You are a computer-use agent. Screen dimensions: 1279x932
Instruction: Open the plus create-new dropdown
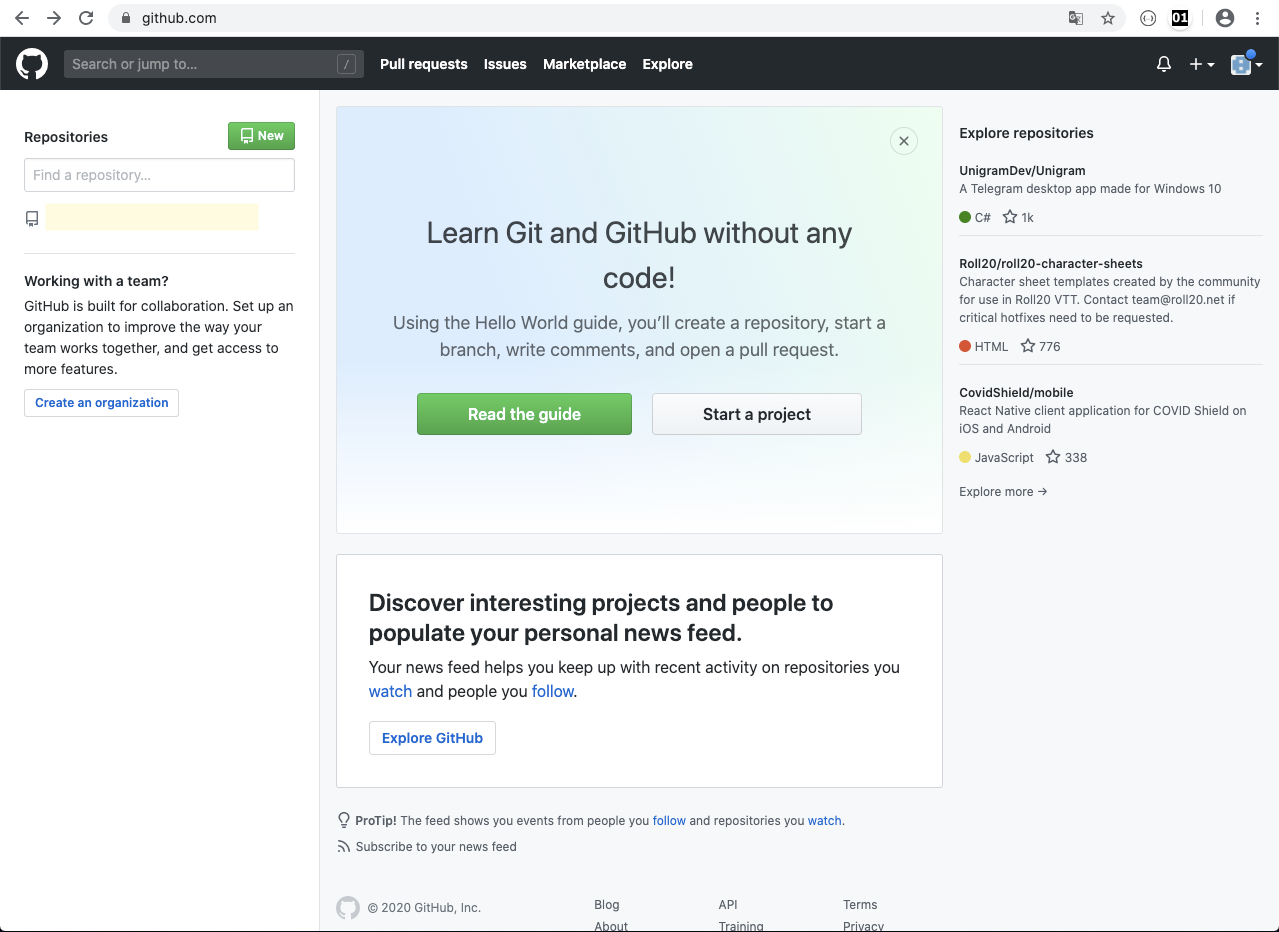[x=1202, y=64]
